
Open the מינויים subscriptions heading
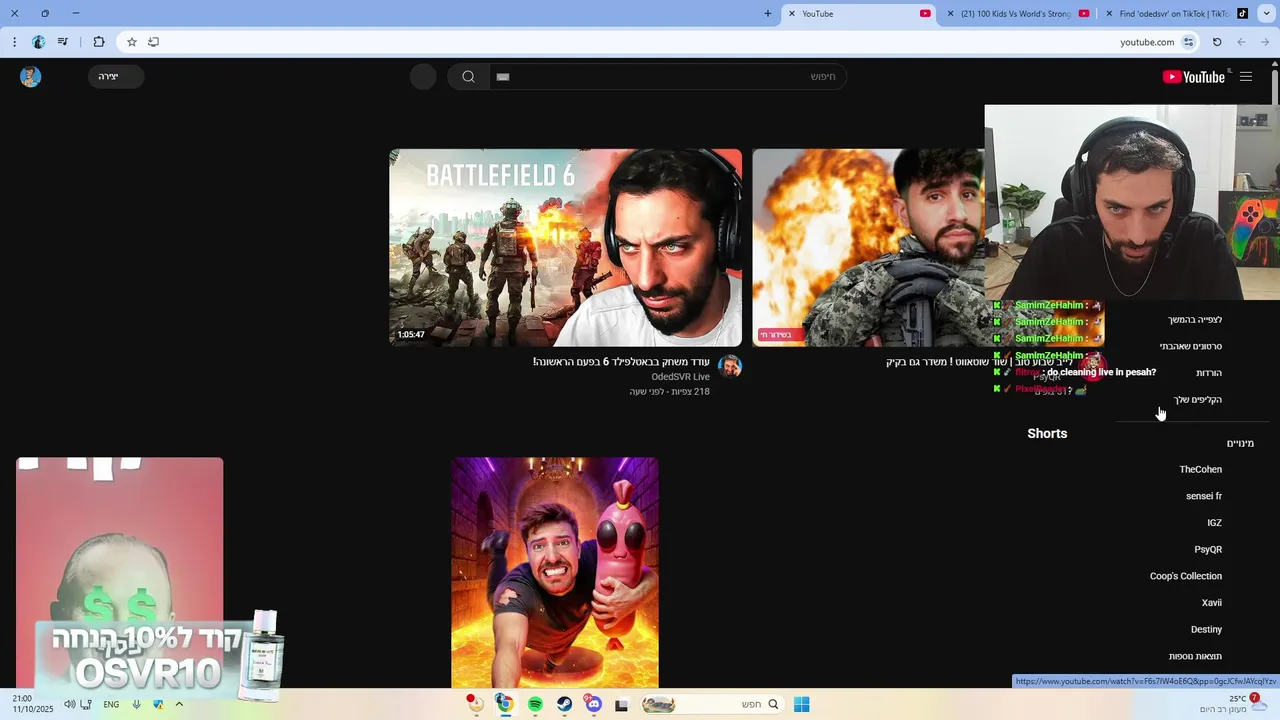point(1240,443)
